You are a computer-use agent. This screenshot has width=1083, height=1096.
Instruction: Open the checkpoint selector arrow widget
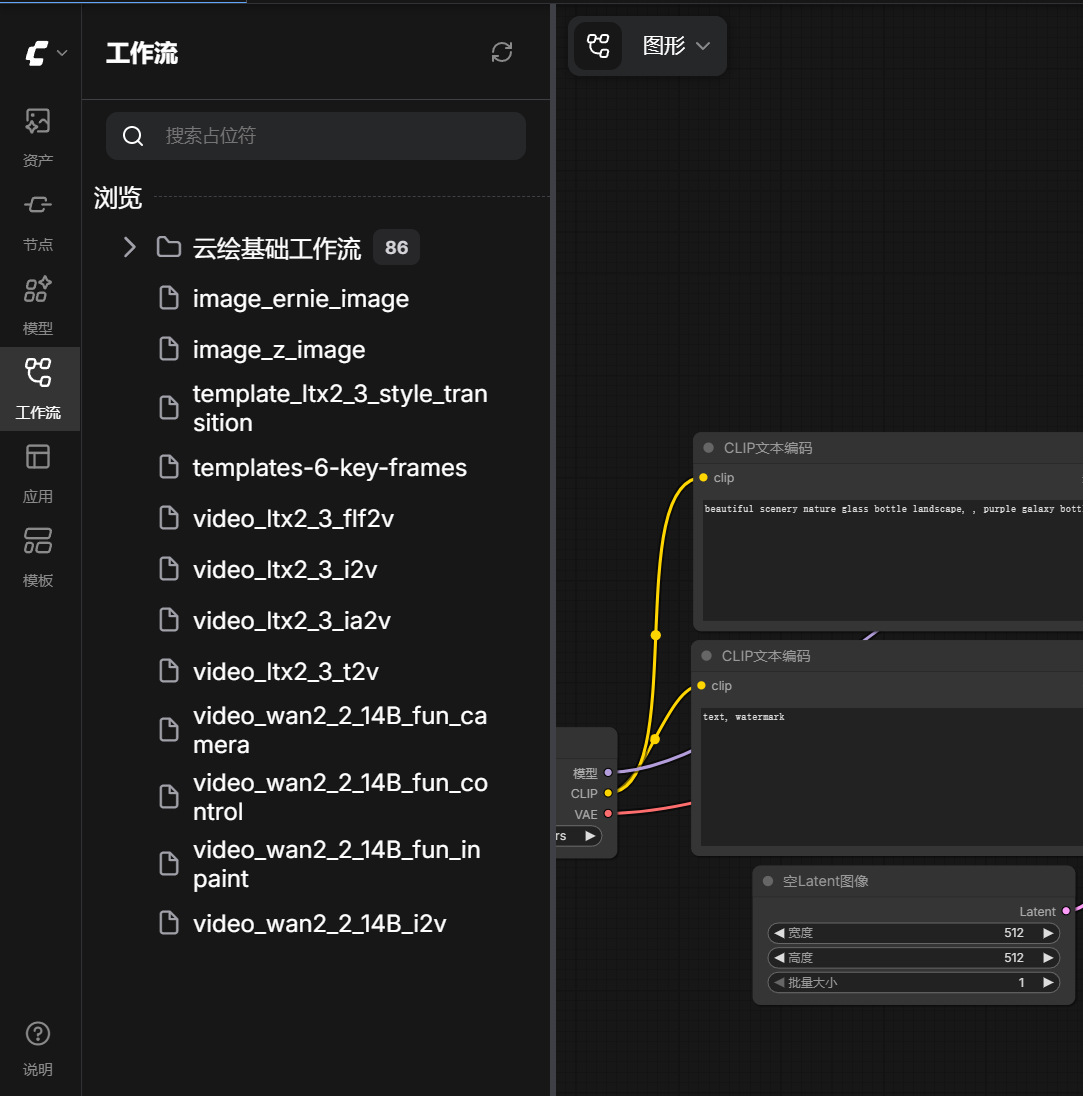click(x=590, y=835)
